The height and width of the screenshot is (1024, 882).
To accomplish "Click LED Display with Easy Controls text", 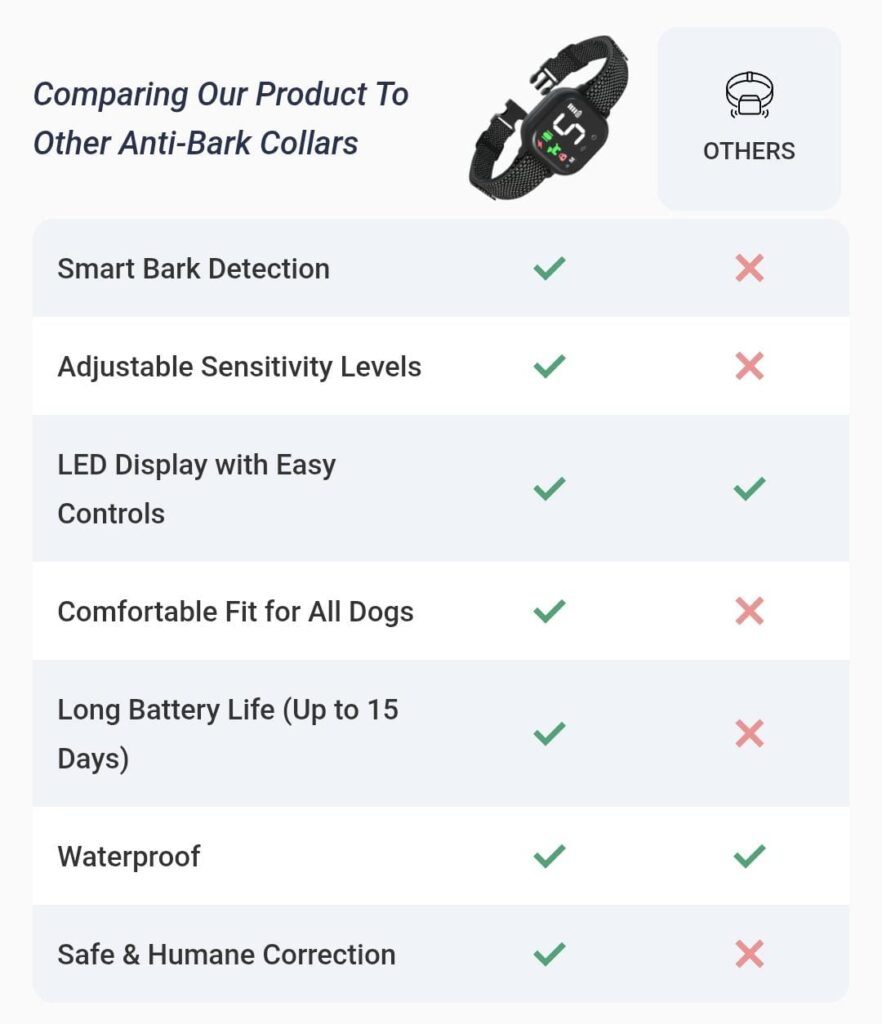I will pyautogui.click(x=196, y=489).
